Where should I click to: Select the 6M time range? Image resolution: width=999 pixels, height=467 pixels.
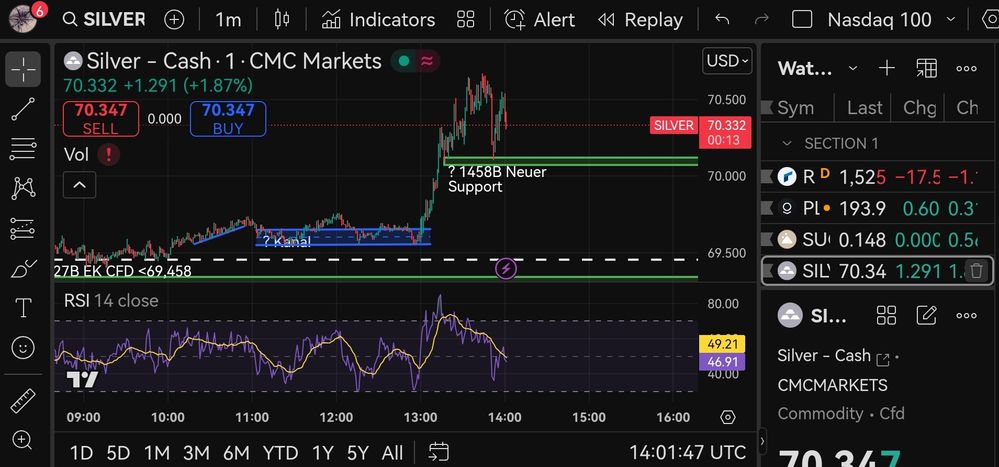(236, 453)
